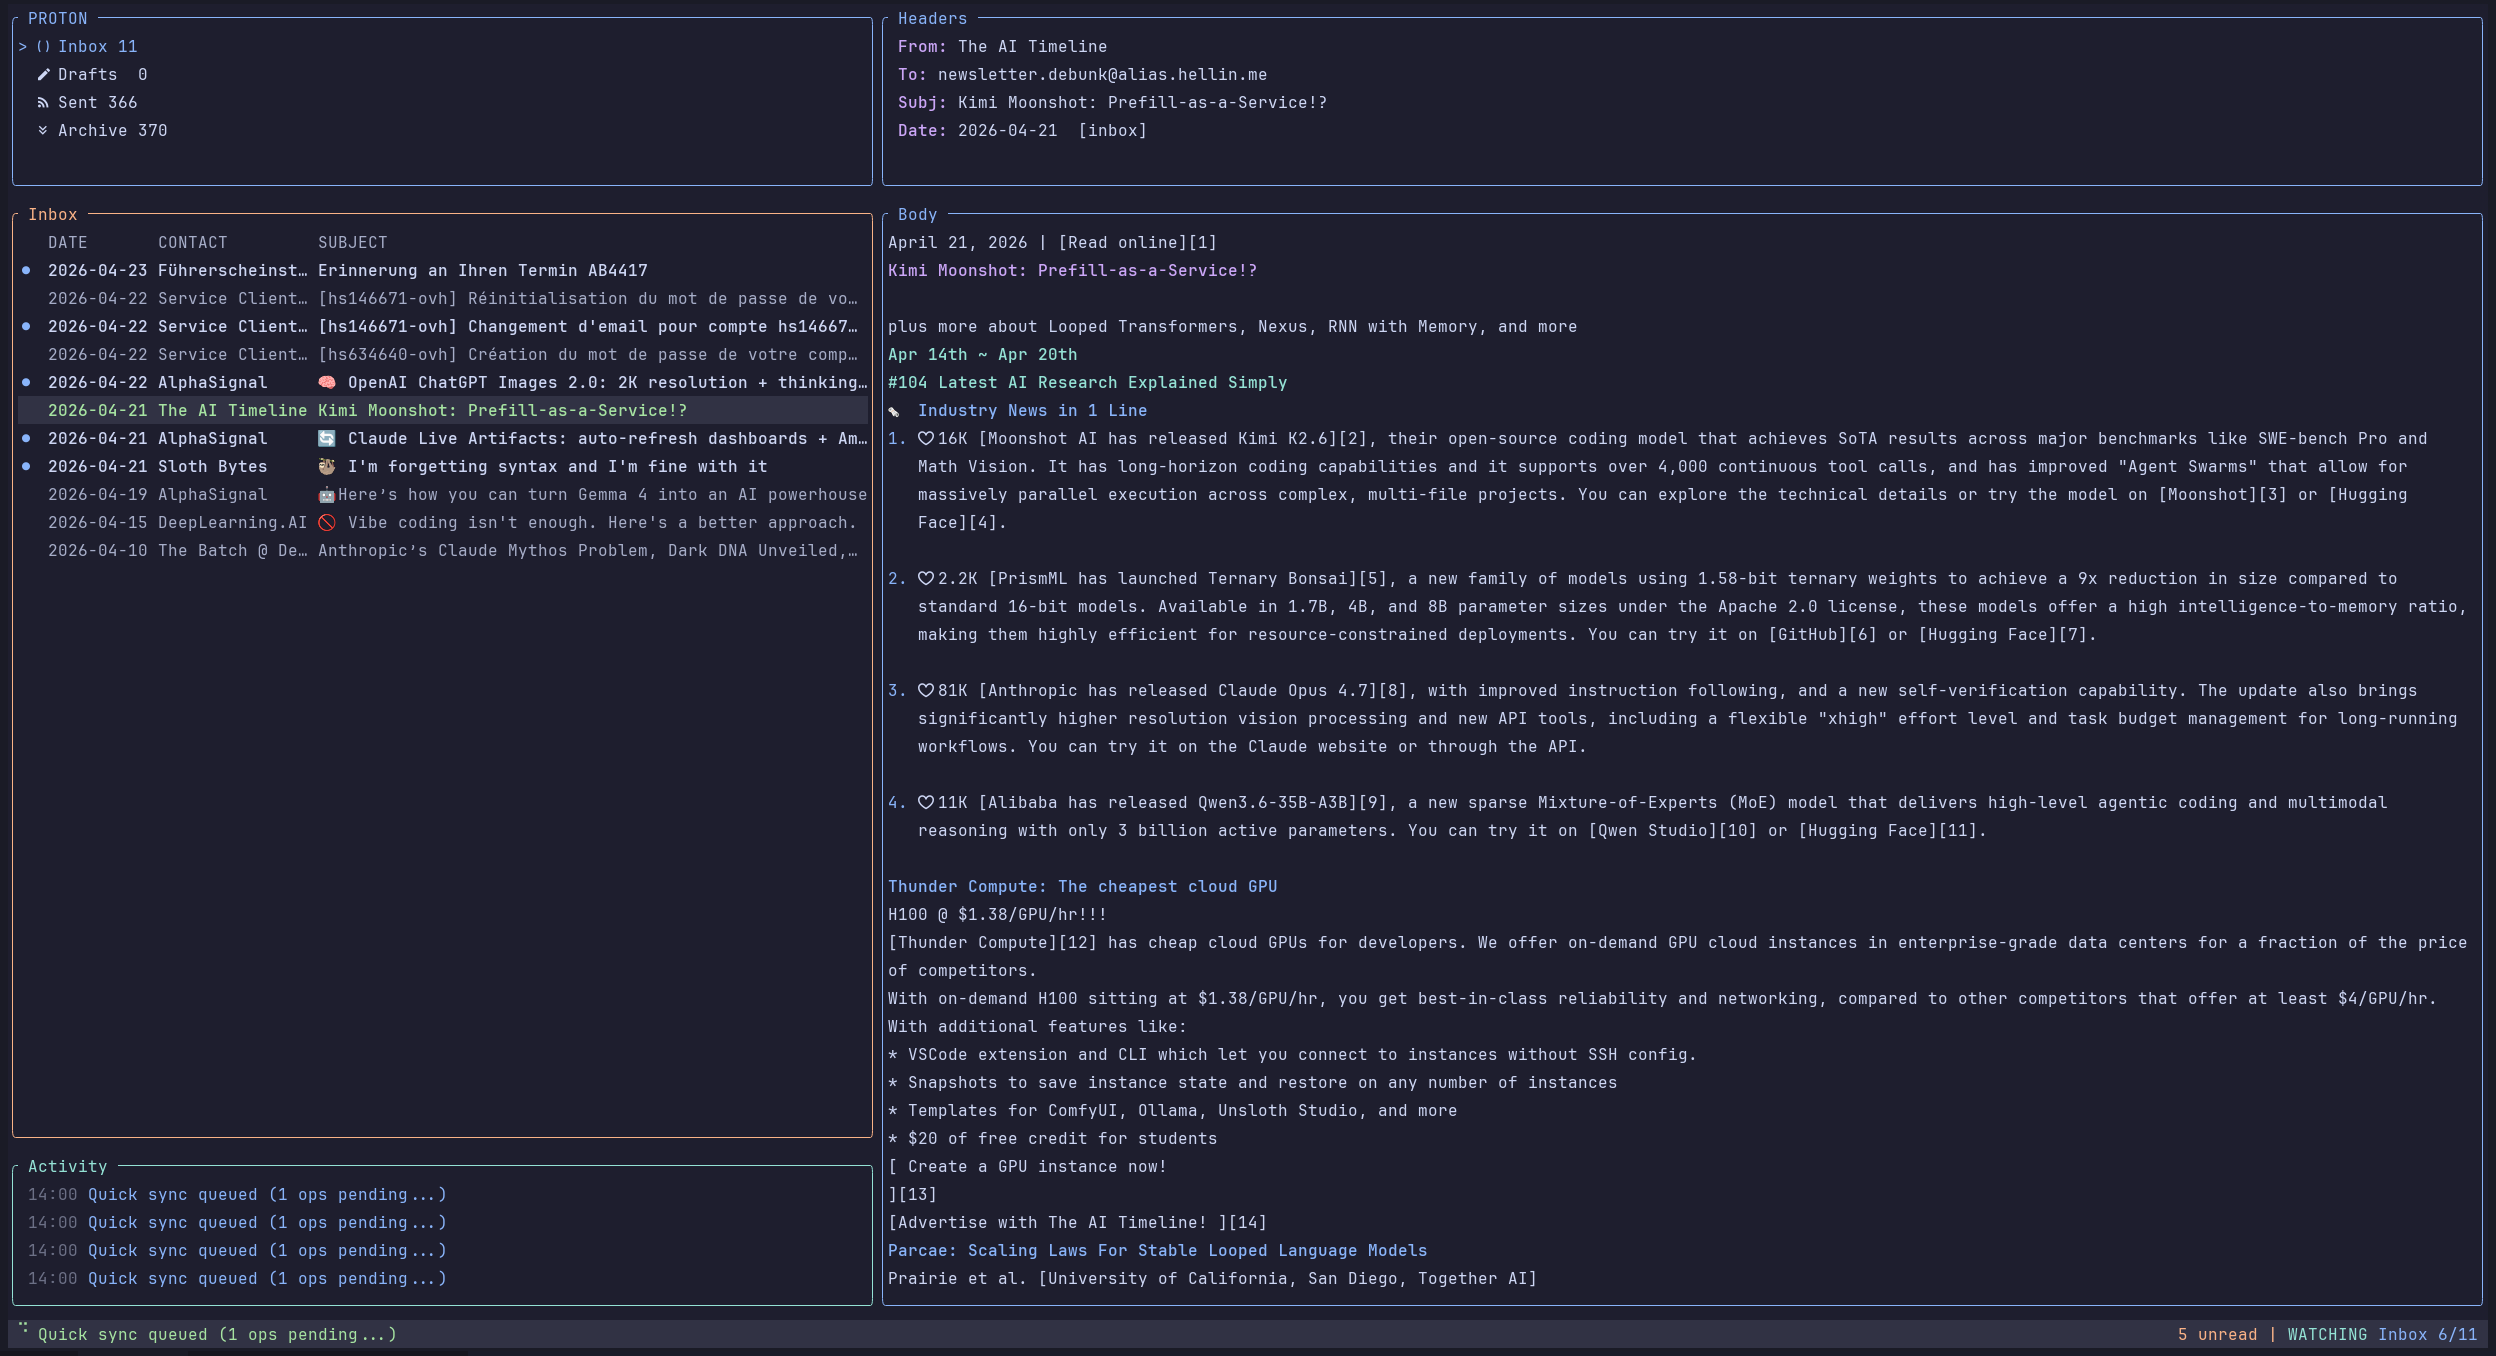Click WATCHING Inbox 6/11 status text
This screenshot has height=1356, width=2496.
[x=2382, y=1335]
